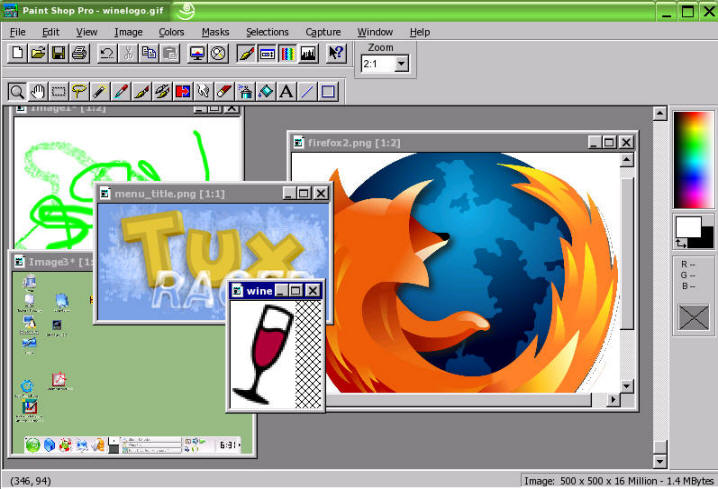
Task: Select the Dropper tool
Action: (120, 92)
